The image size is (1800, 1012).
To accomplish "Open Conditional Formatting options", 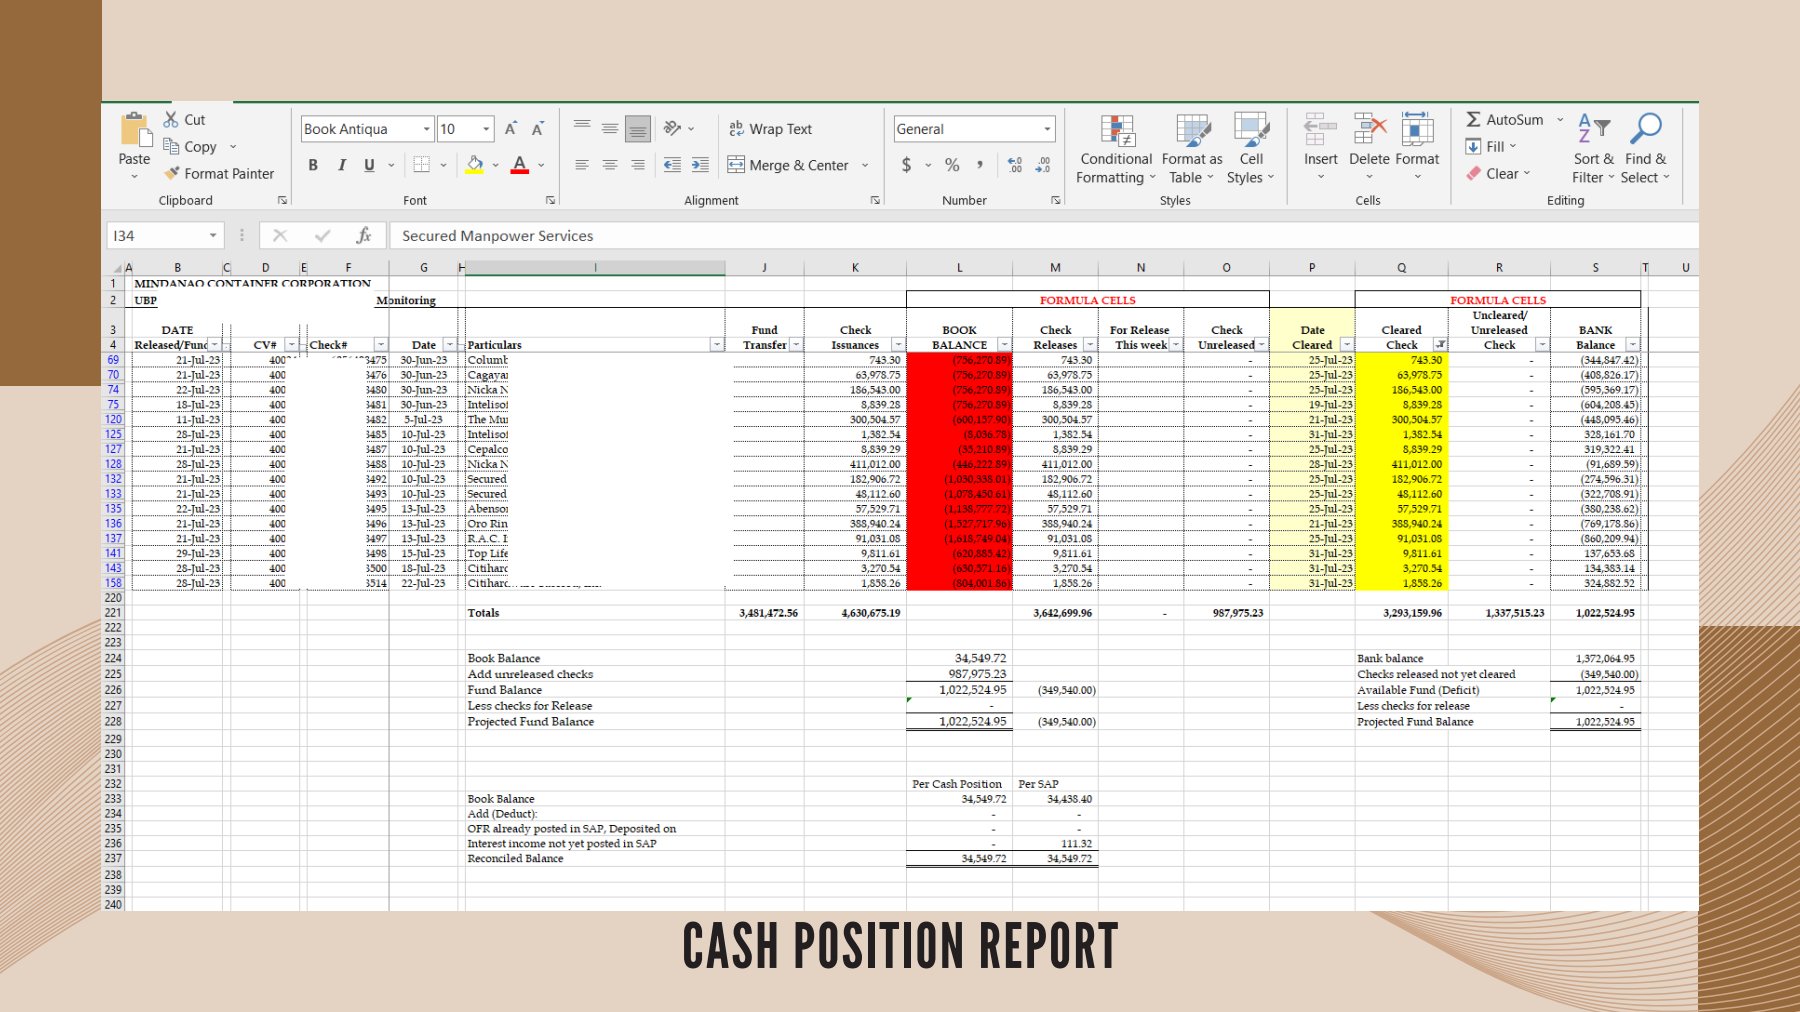I will [1116, 149].
